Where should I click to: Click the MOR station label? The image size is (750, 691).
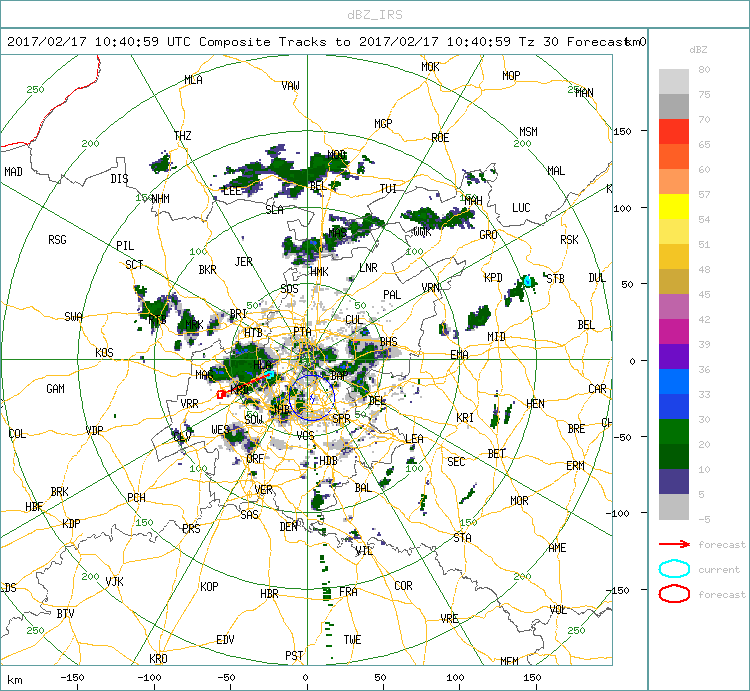(519, 501)
